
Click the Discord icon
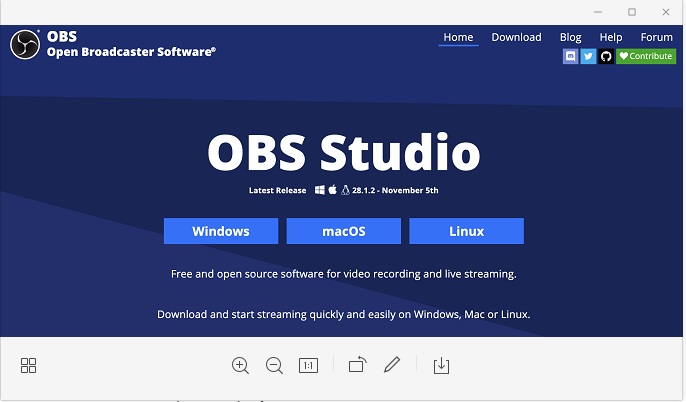tap(570, 57)
